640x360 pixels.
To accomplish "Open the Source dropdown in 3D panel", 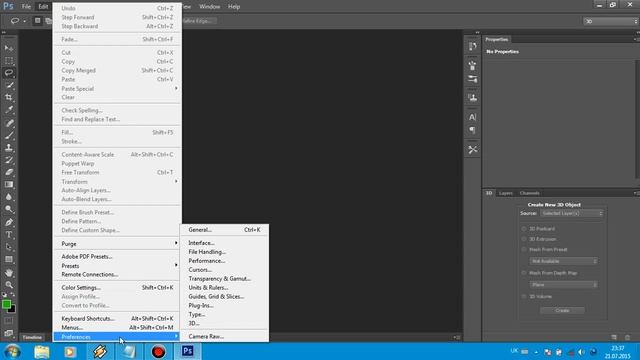I will [x=571, y=213].
